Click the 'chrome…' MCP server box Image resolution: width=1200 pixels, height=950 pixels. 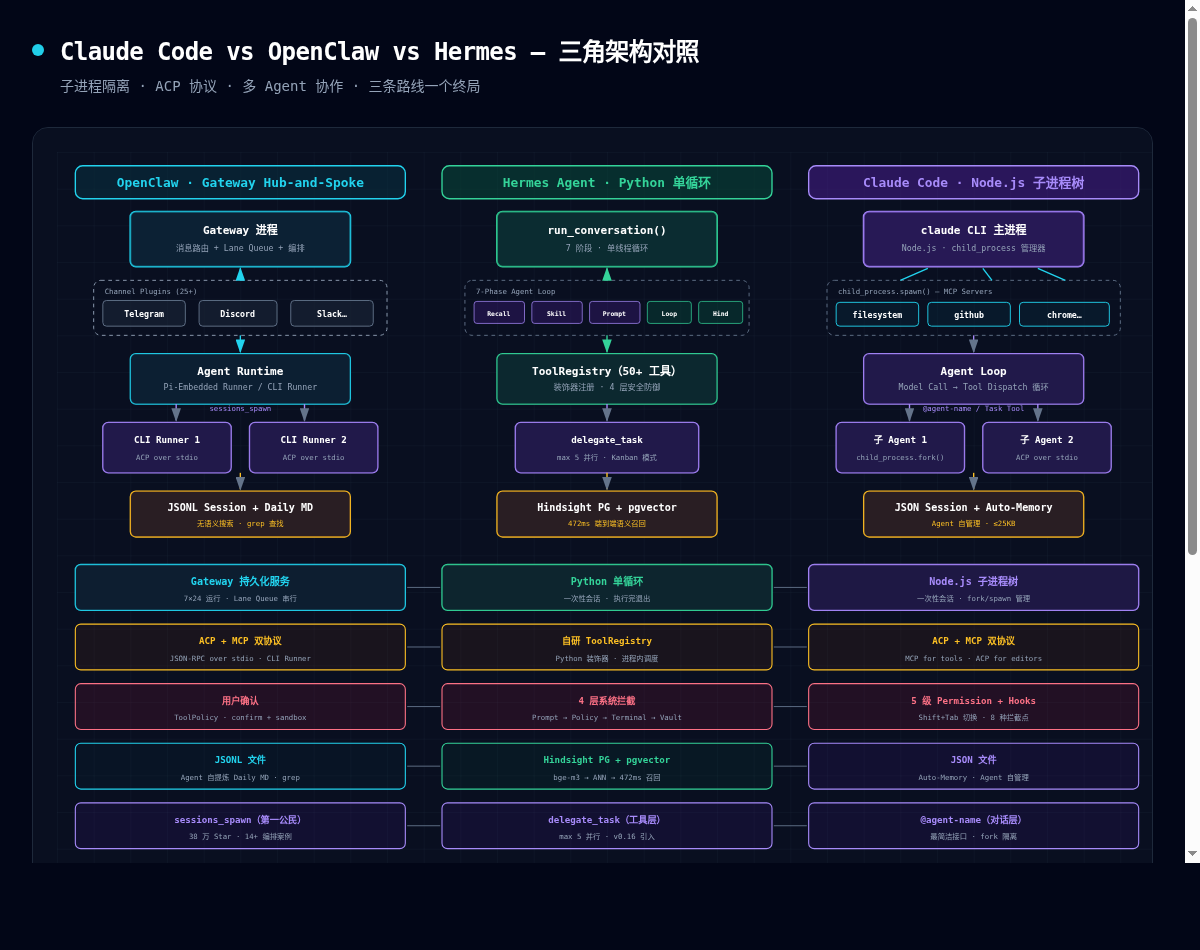click(x=1064, y=314)
